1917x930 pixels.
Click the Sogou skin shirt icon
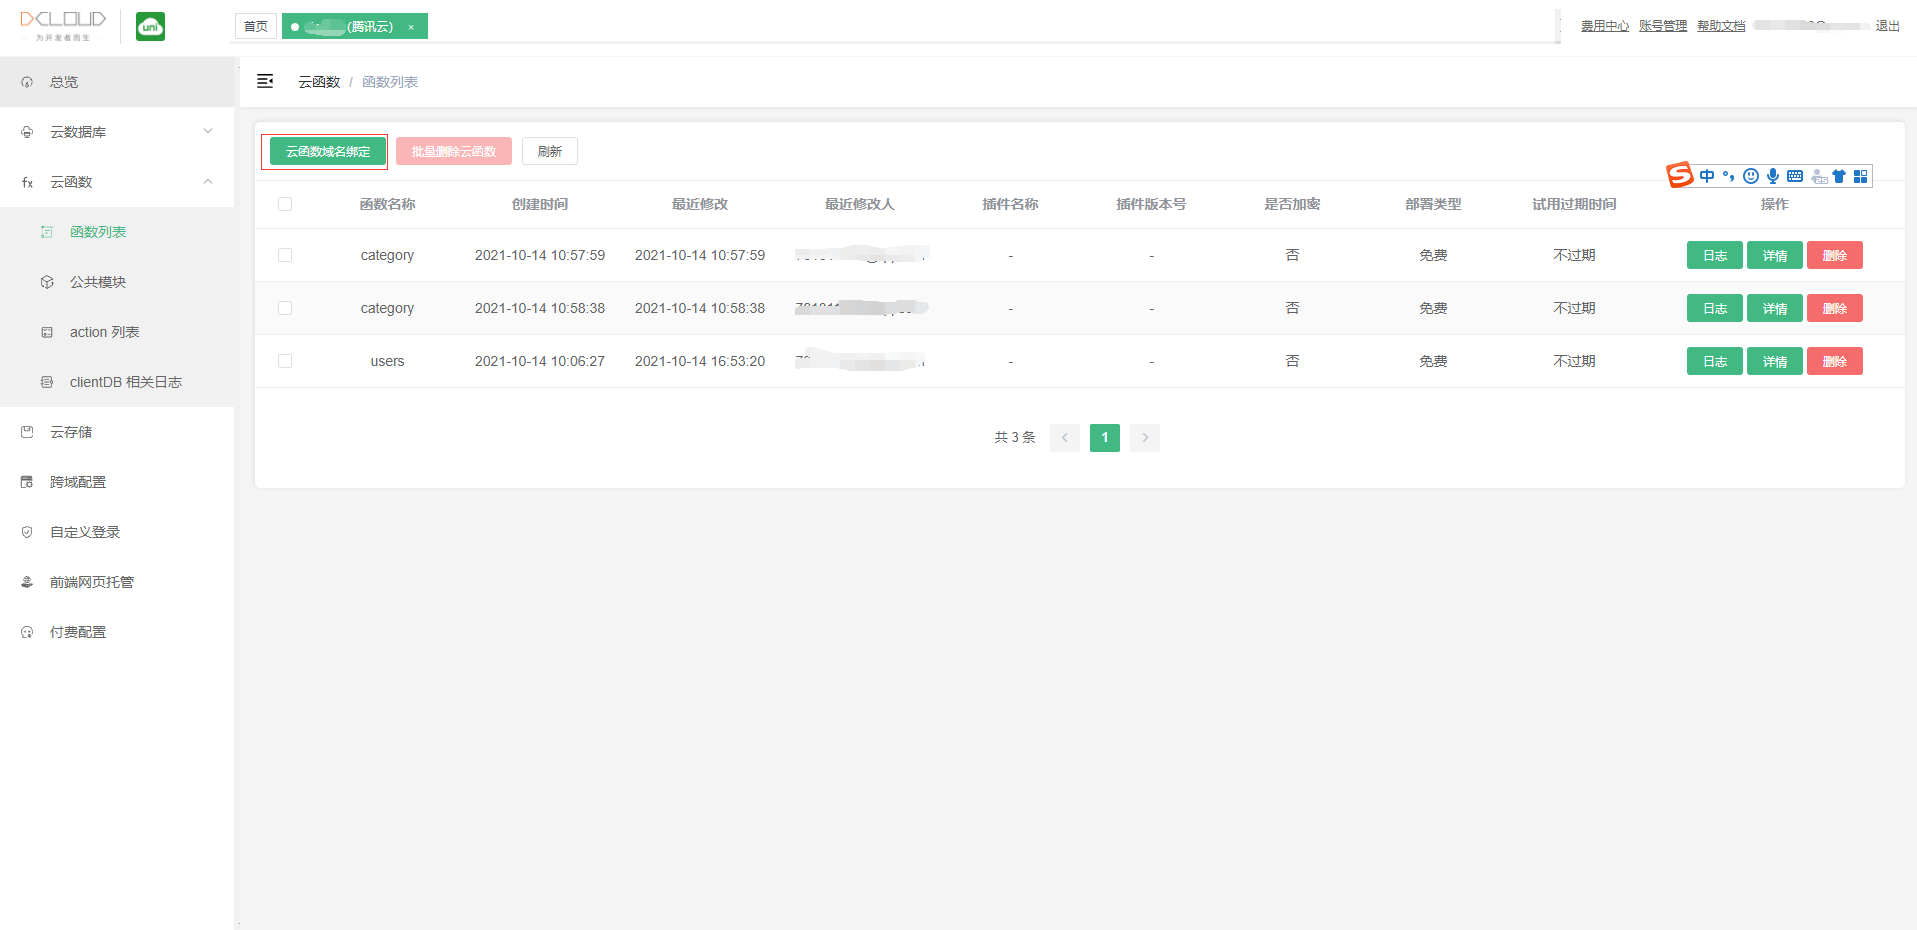point(1839,176)
